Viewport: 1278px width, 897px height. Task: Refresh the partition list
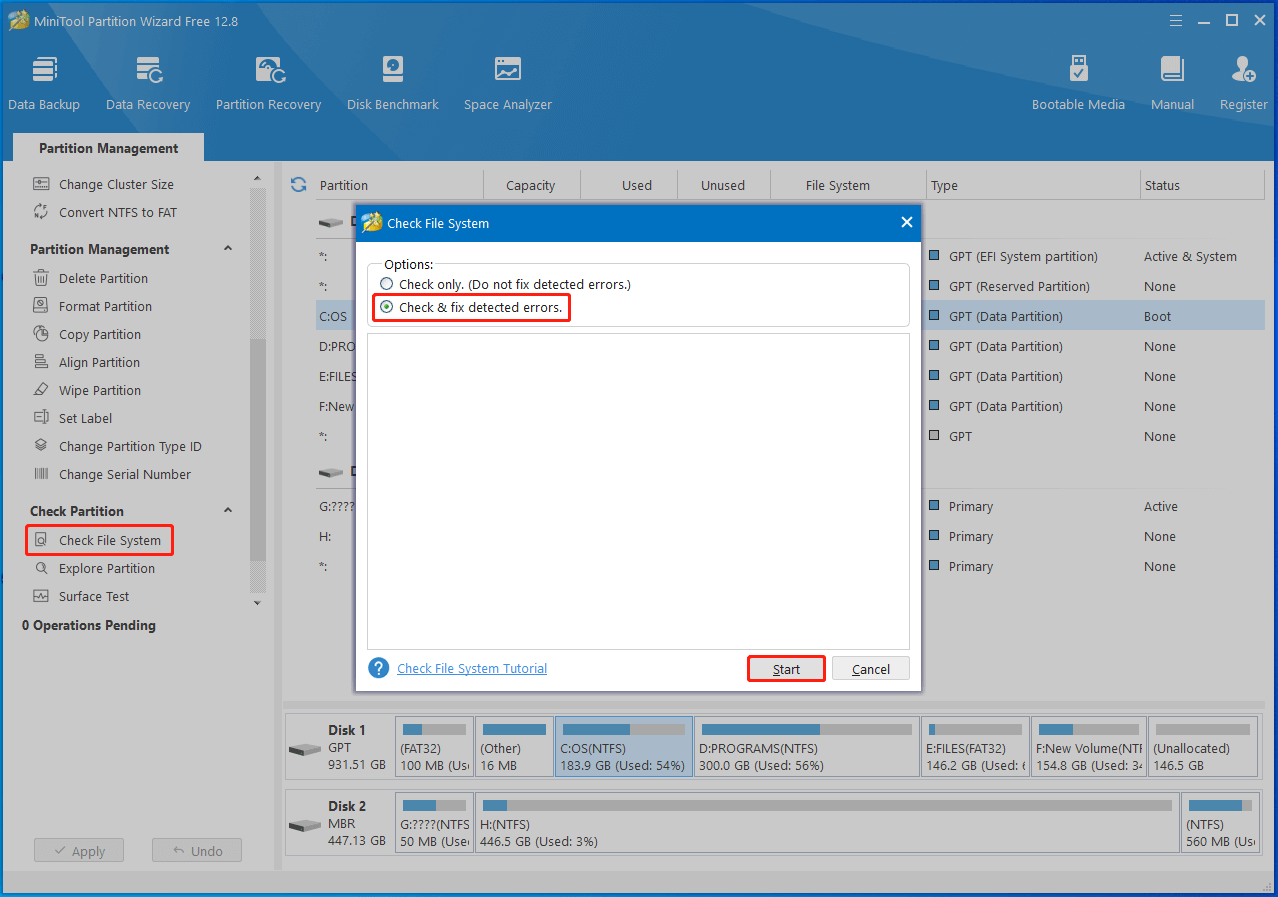[298, 184]
